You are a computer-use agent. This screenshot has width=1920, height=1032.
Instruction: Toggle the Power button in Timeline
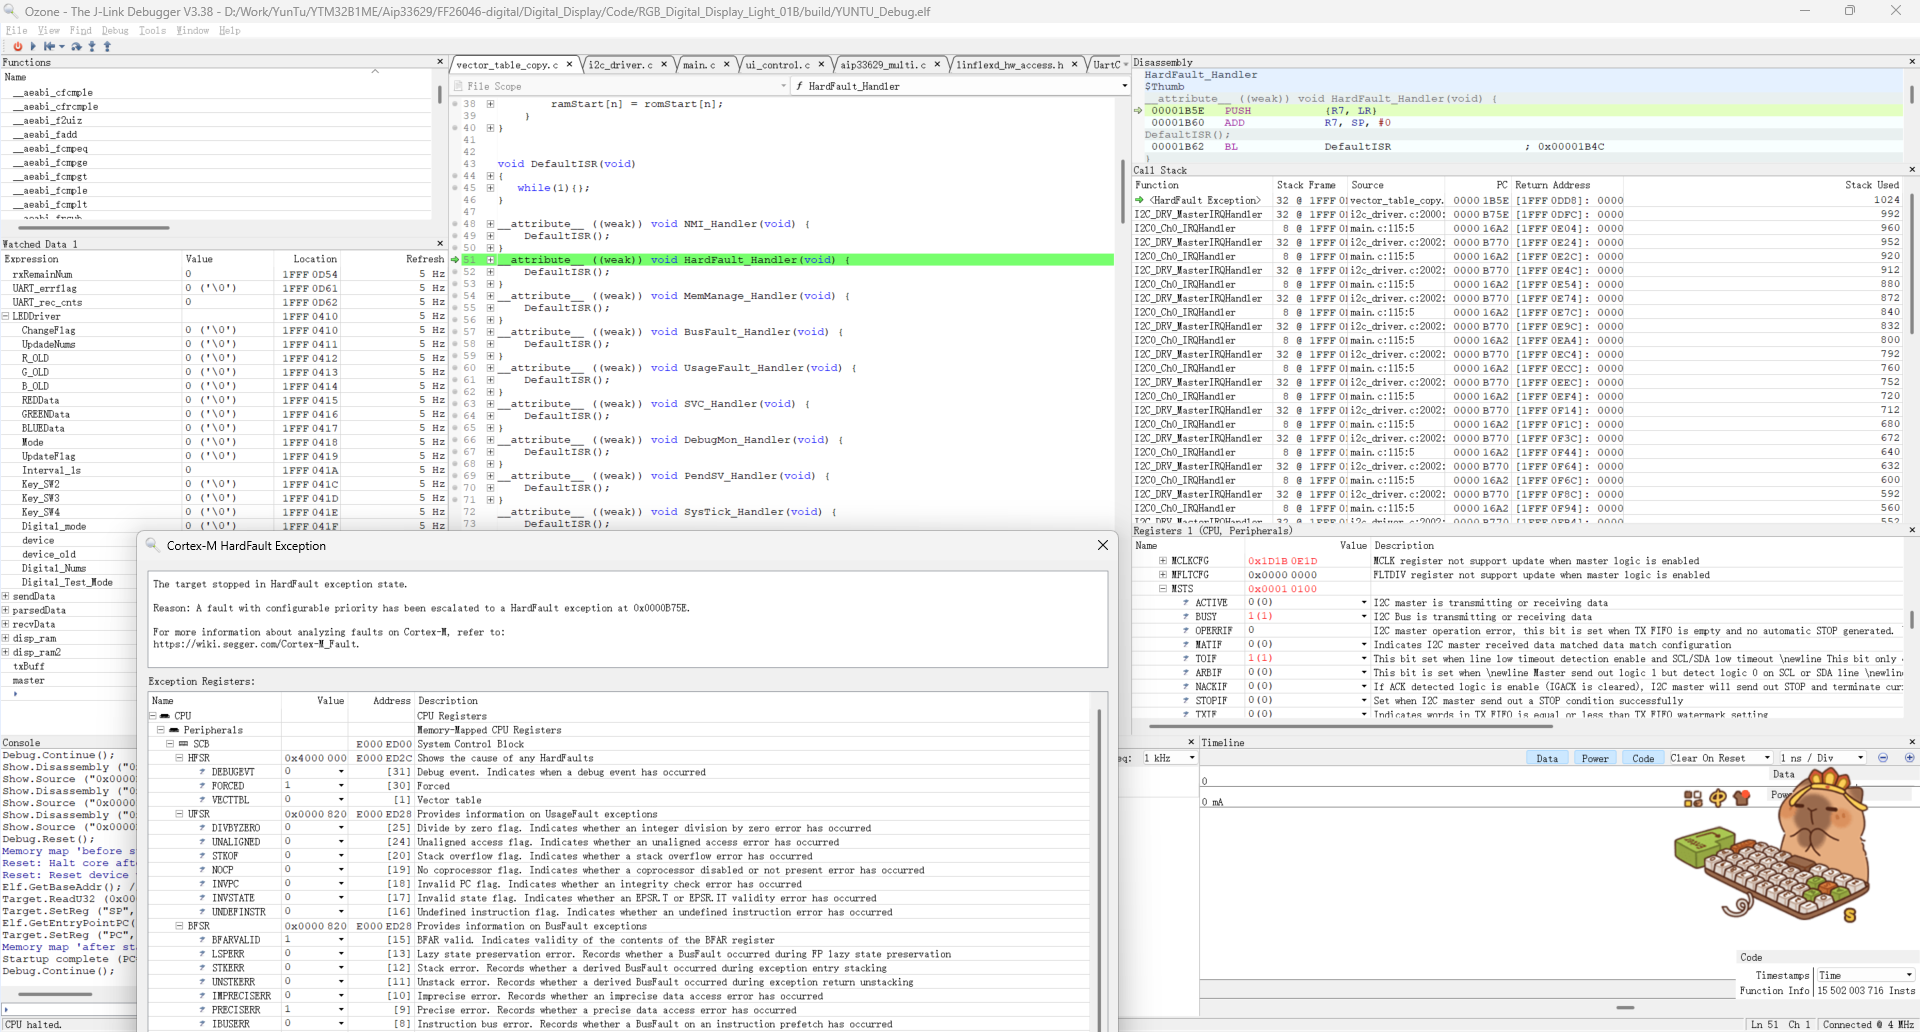tap(1595, 758)
